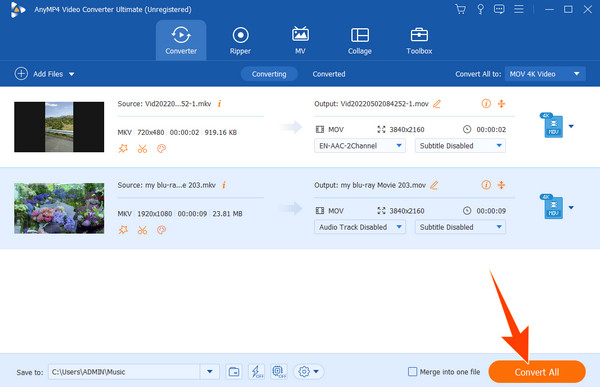The height and width of the screenshot is (387, 600).
Task: Click the 23.81 MB file size text
Action: [x=227, y=214]
